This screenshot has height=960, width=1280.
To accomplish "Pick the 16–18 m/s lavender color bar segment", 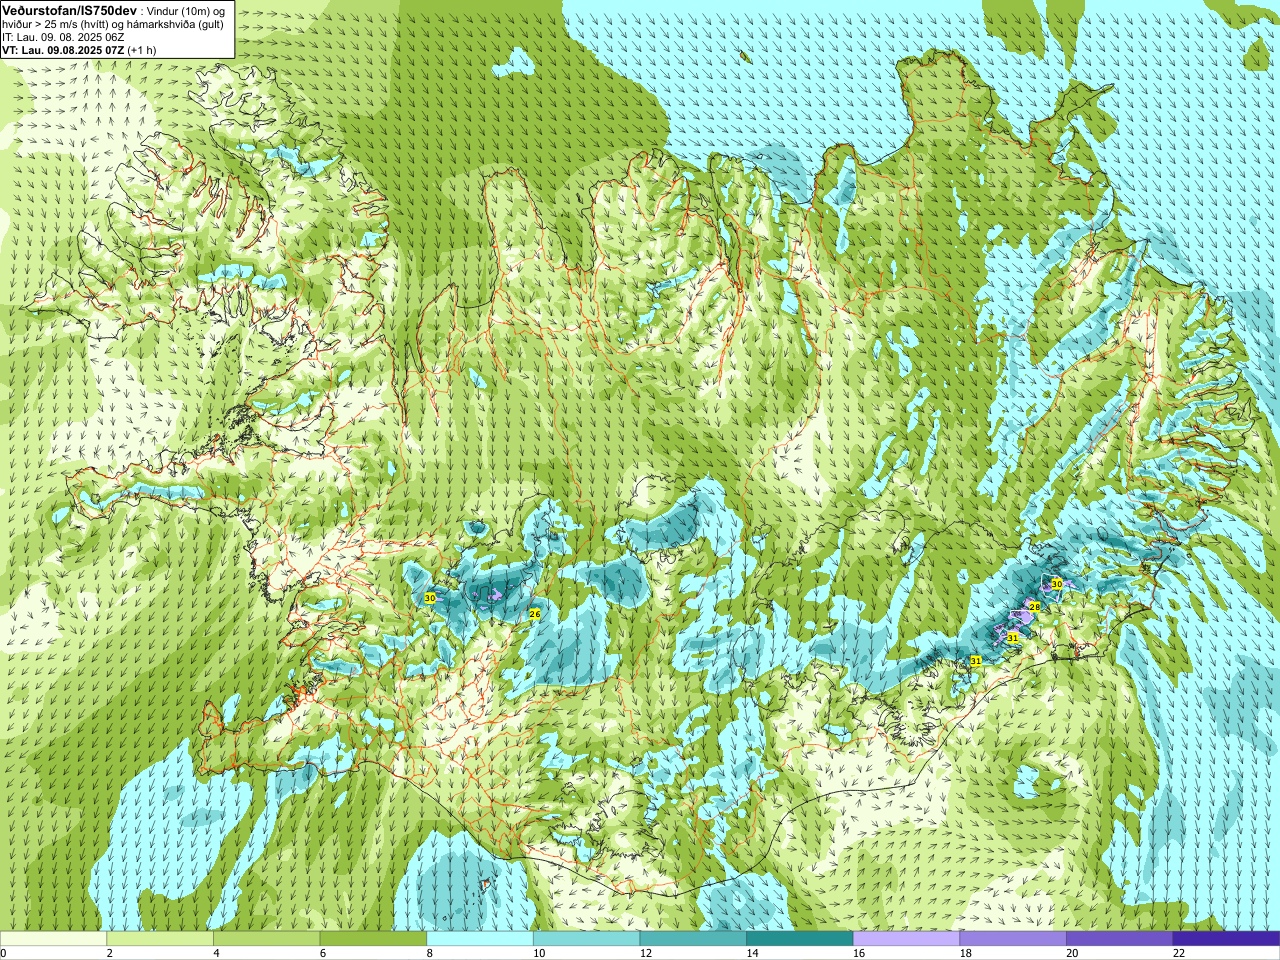I will click(x=906, y=939).
